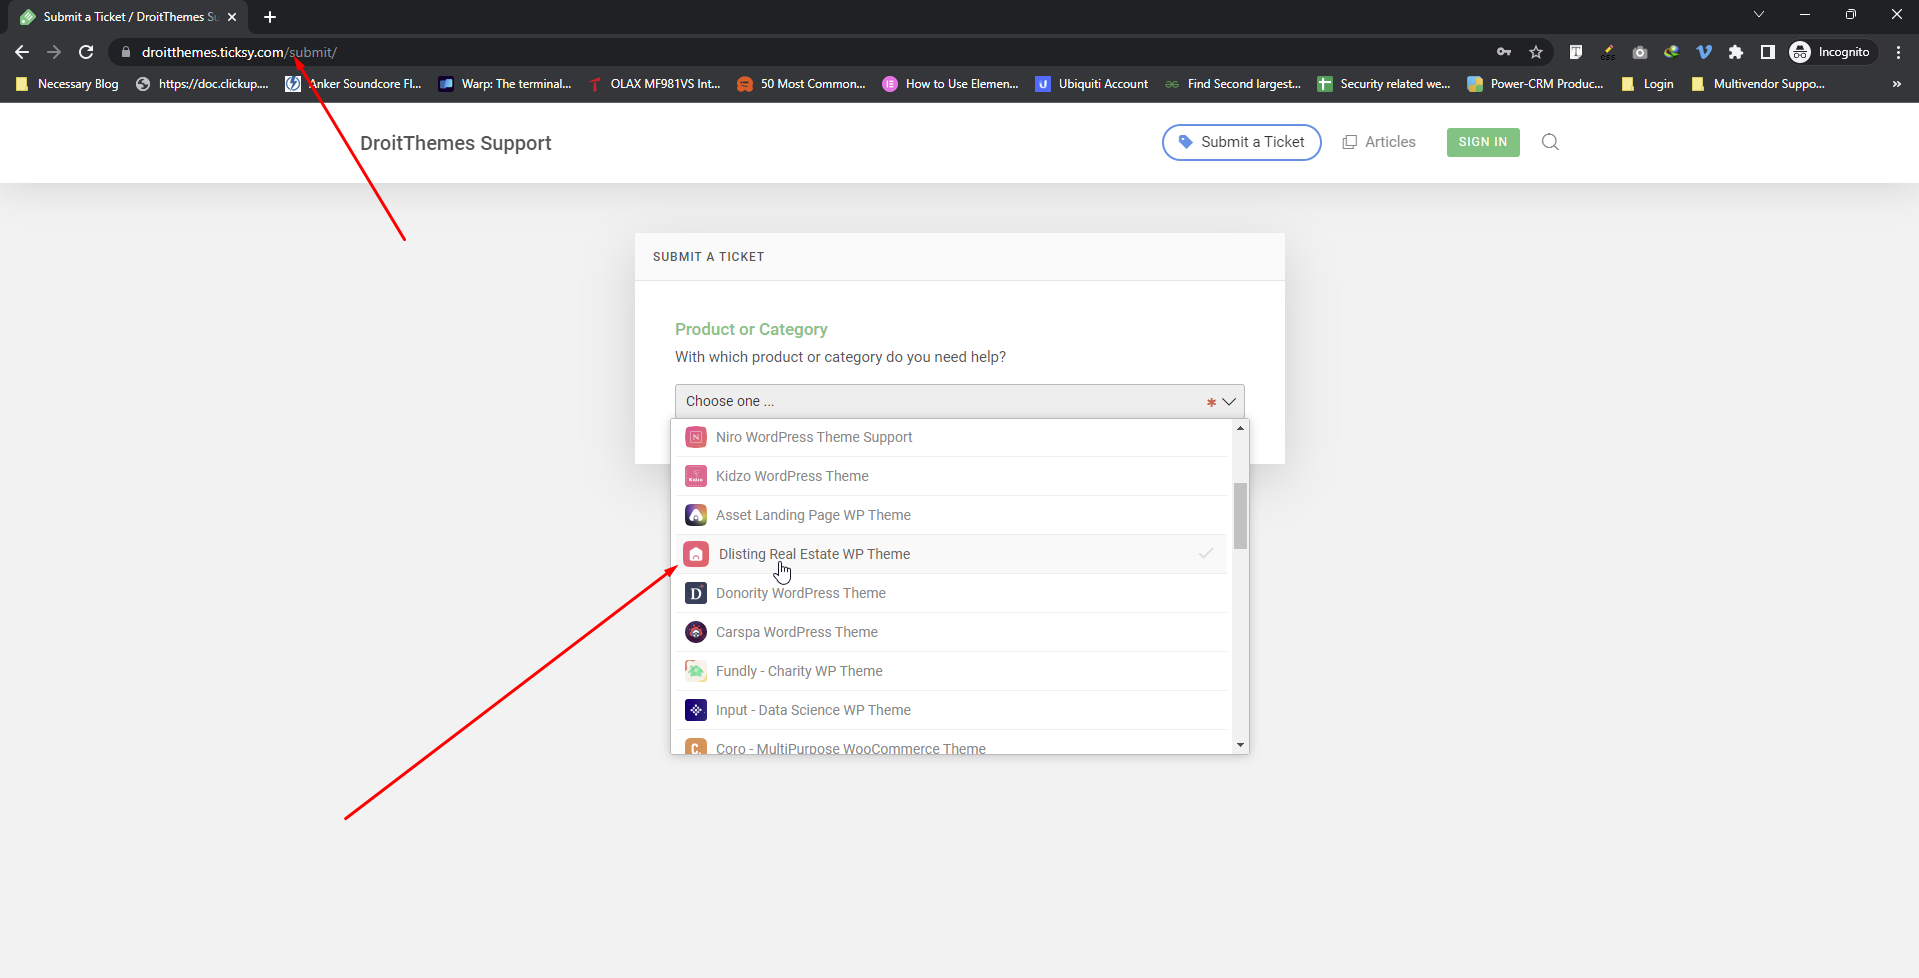The image size is (1919, 978).
Task: Click the dropdown chevron arrow
Action: point(1229,401)
